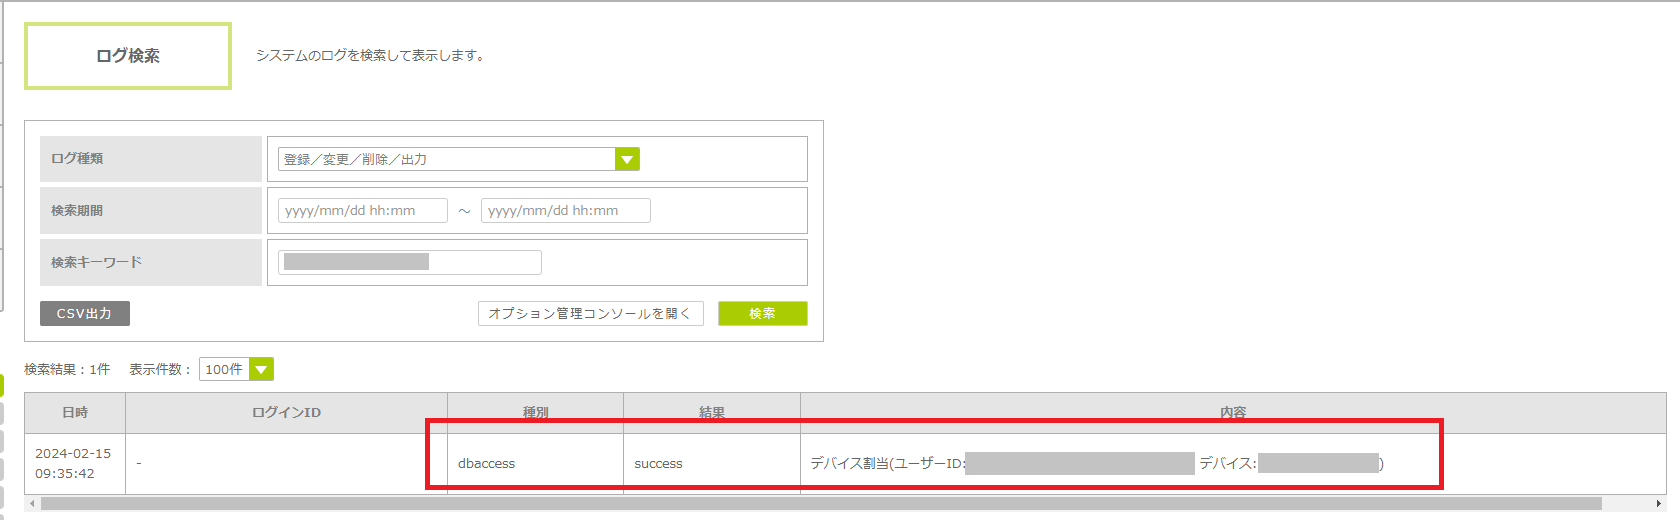The width and height of the screenshot is (1680, 520).
Task: Click the 検索期間 start date field
Action: tap(362, 210)
